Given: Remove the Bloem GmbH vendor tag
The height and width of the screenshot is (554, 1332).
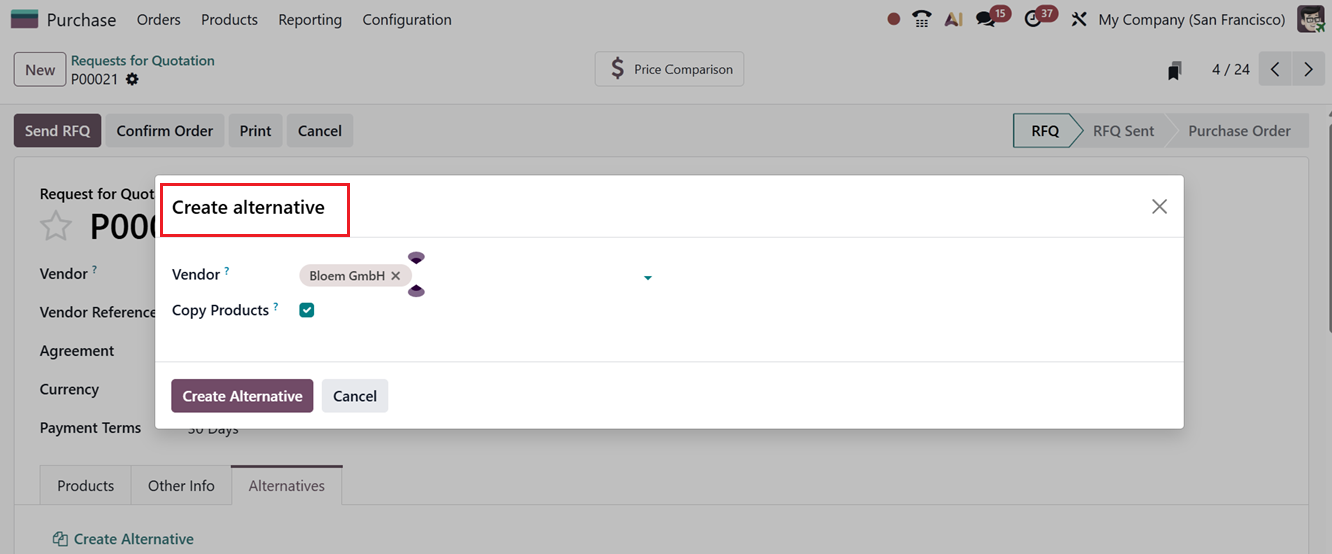Looking at the screenshot, I should coord(396,276).
